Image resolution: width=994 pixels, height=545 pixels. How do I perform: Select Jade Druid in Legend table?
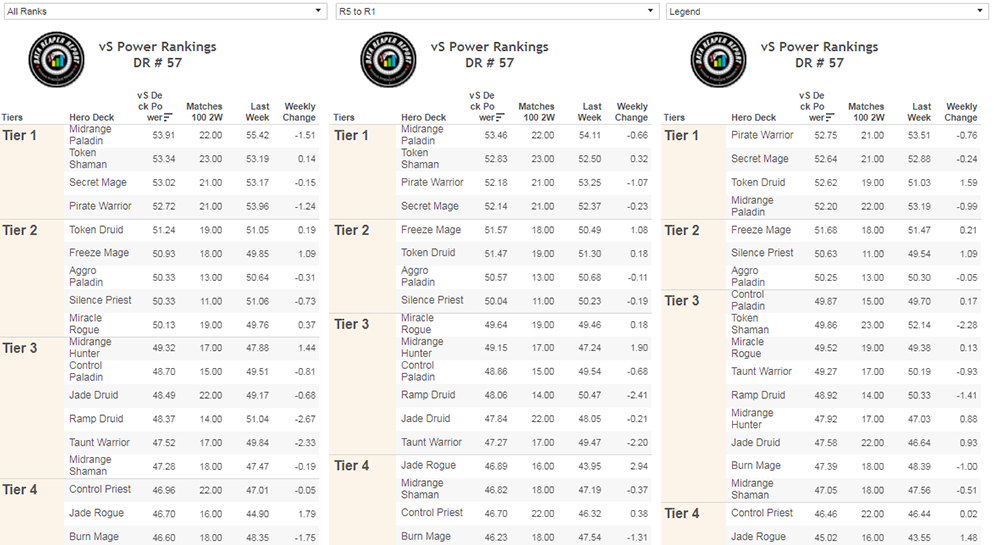point(756,442)
